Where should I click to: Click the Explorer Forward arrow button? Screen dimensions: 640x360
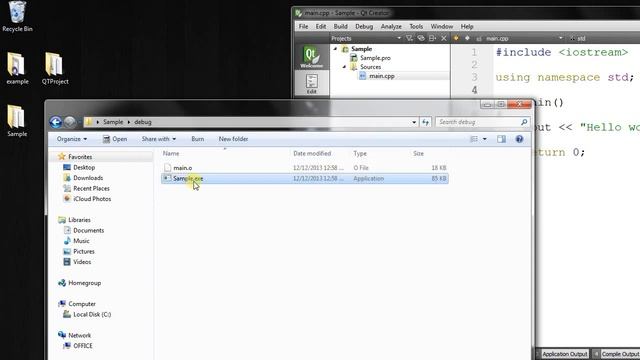[x=70, y=122]
